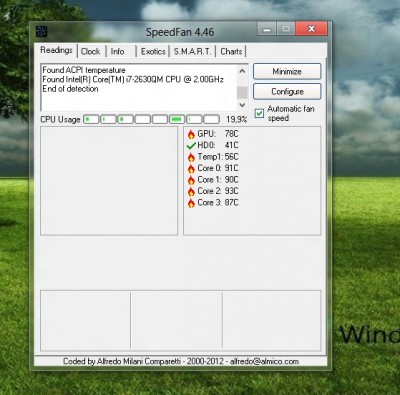The image size is (400, 395).
Task: Click the Core 1 flame icon
Action: point(191,180)
